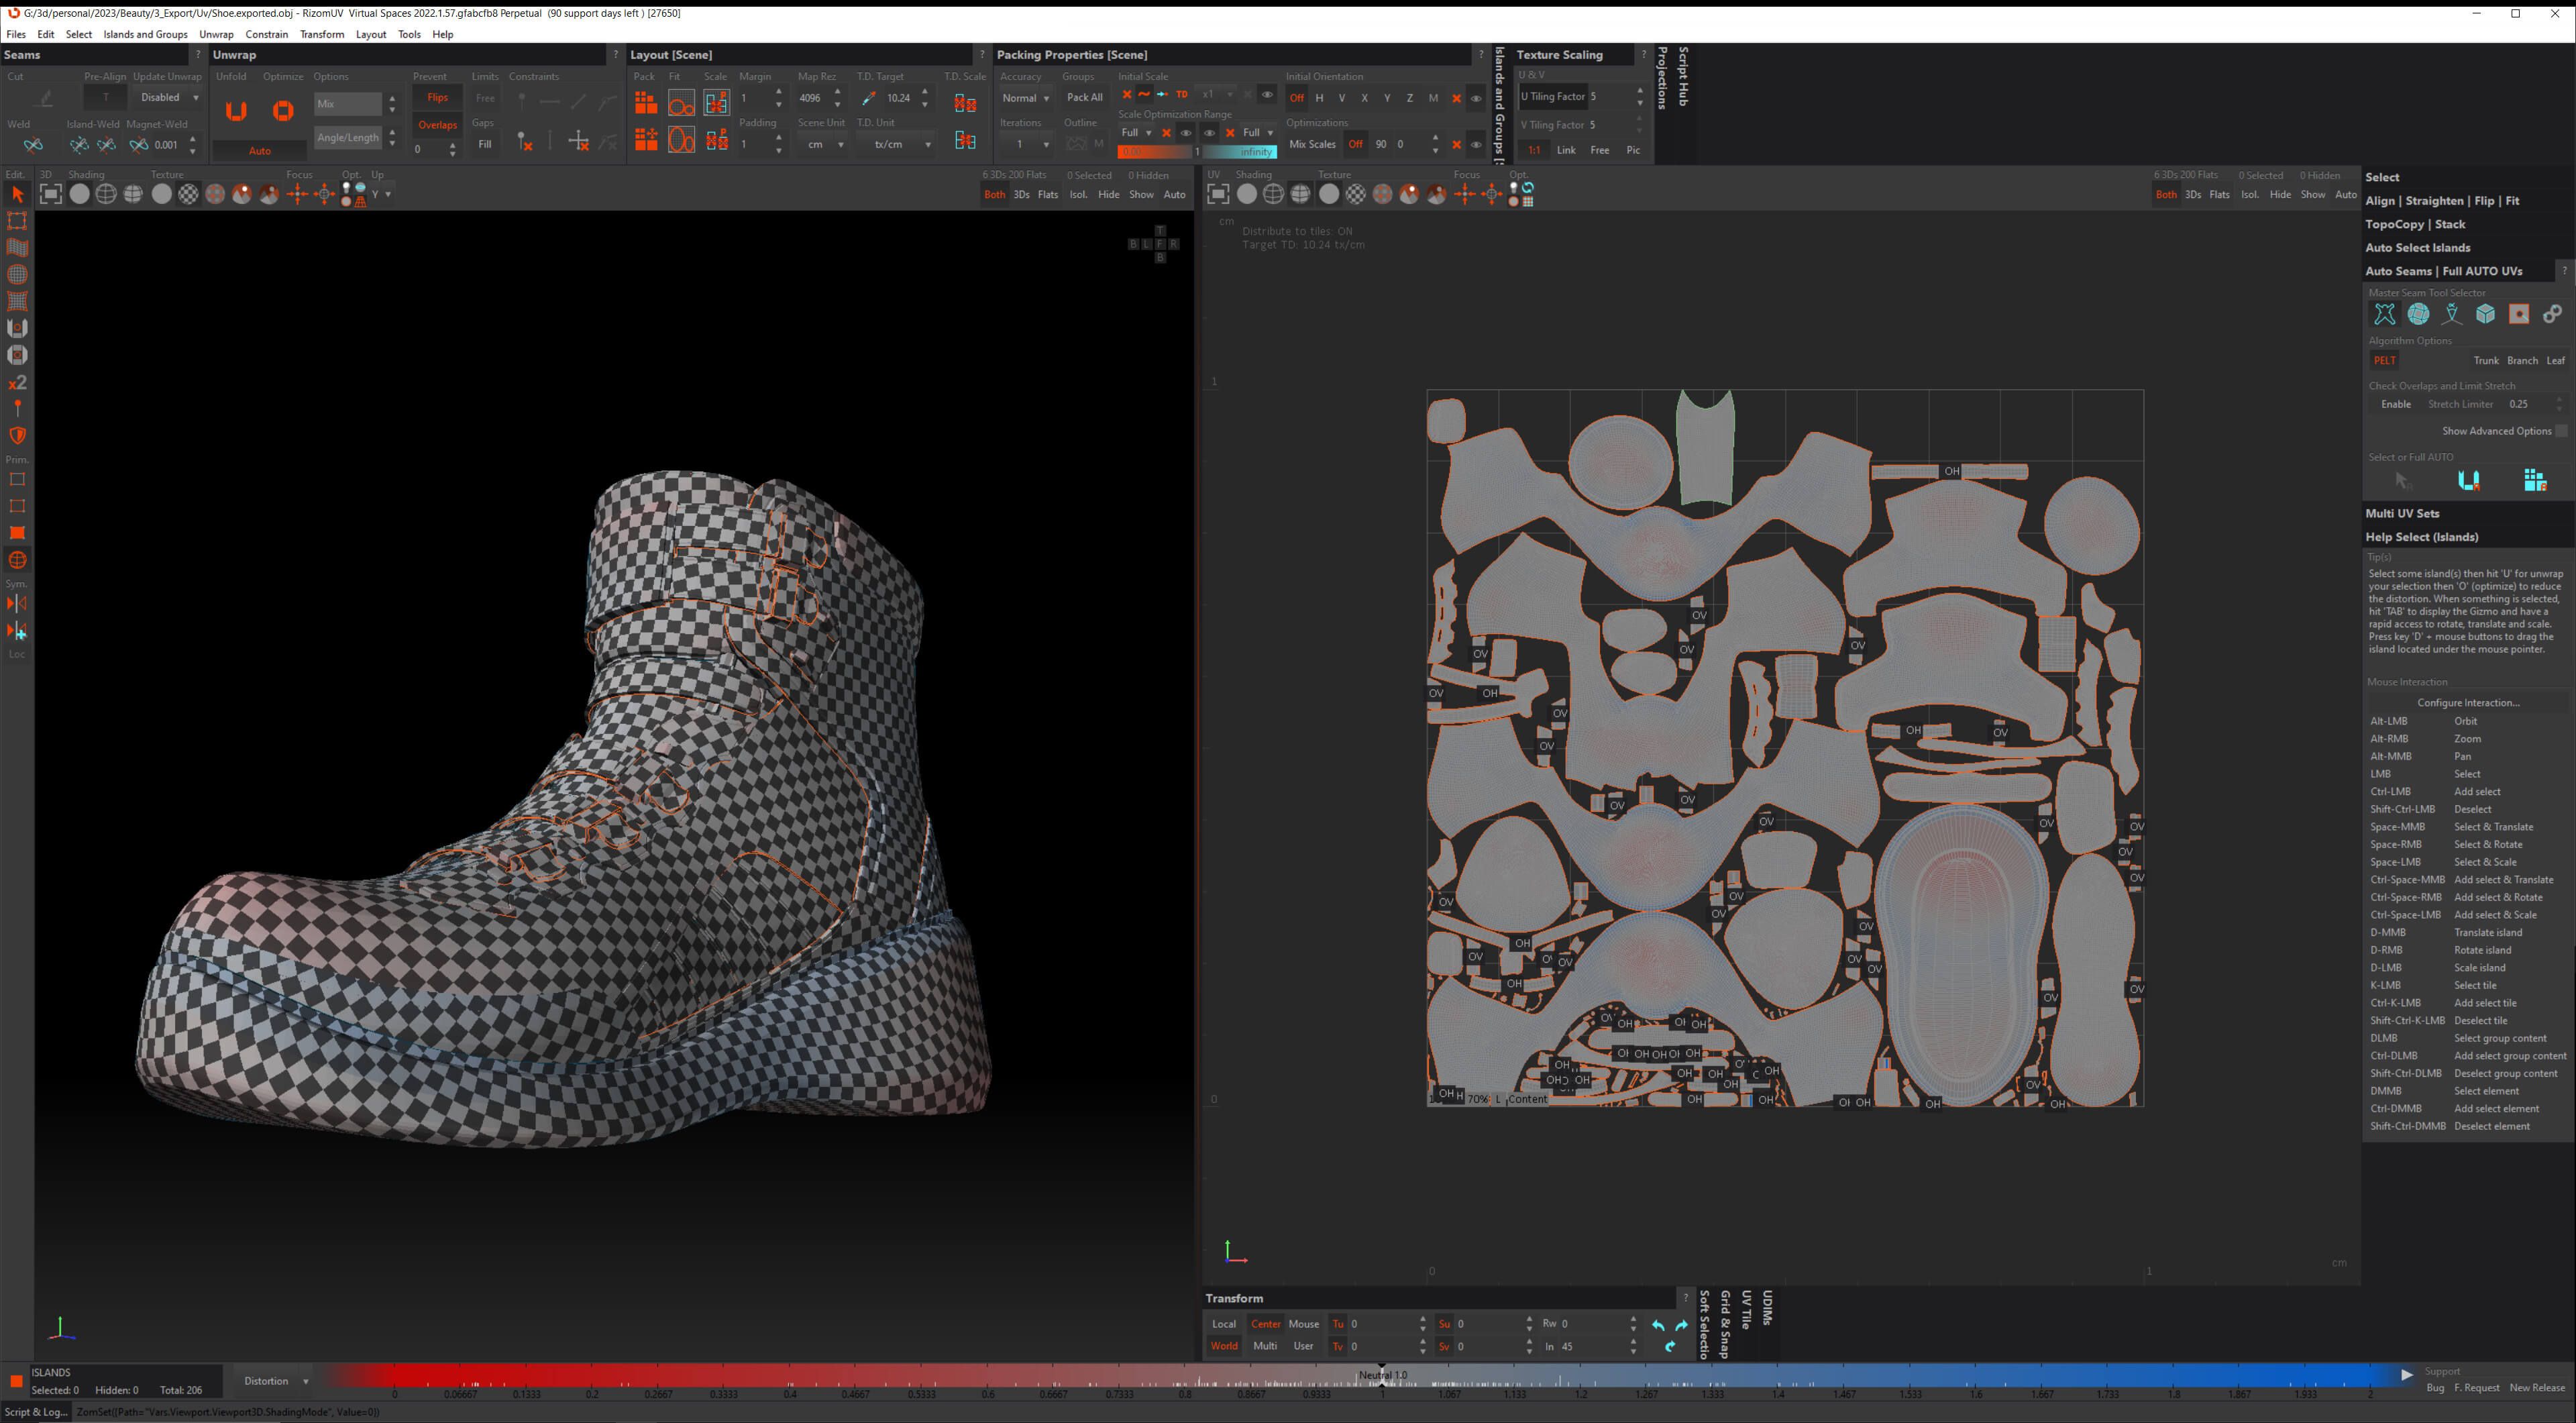The image size is (2576, 1423).
Task: Click the Configure Interaction... button
Action: coord(2468,702)
